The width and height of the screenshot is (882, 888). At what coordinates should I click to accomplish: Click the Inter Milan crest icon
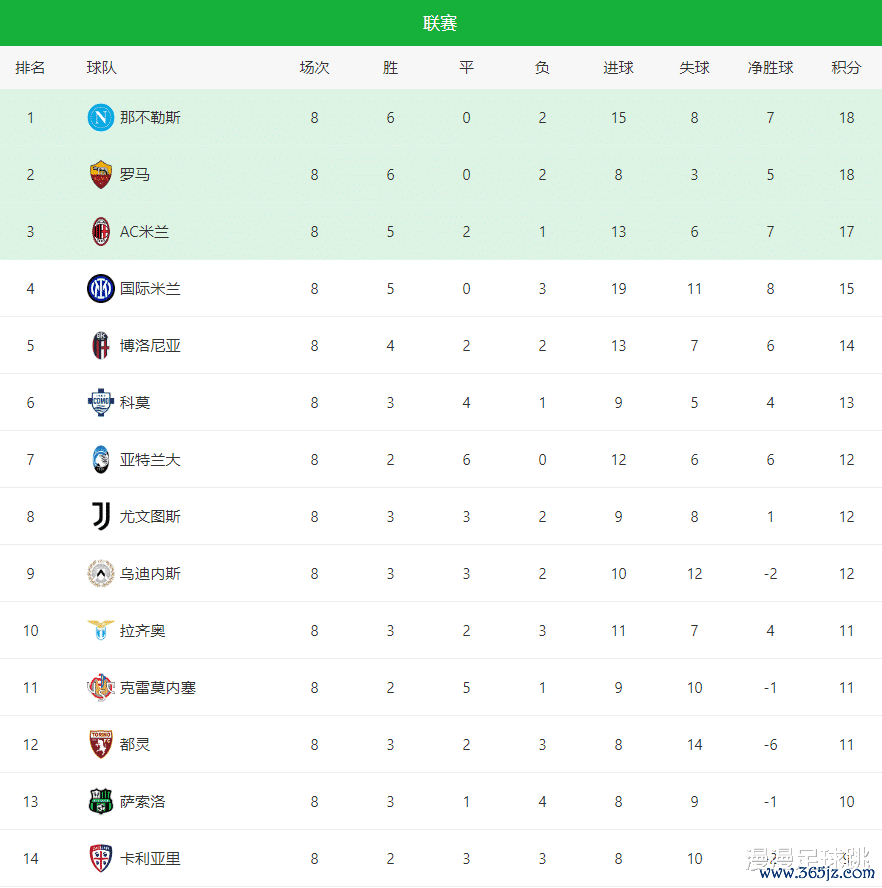[x=101, y=289]
